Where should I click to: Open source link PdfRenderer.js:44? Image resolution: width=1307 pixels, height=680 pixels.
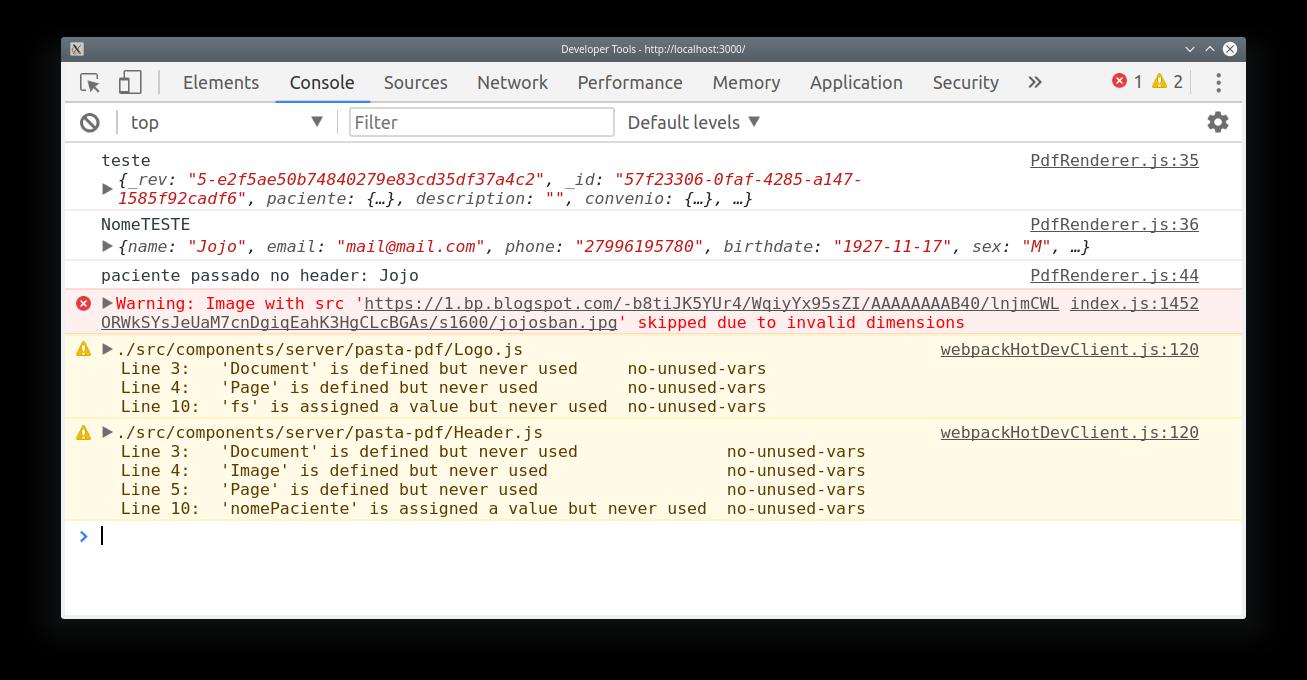point(1114,275)
